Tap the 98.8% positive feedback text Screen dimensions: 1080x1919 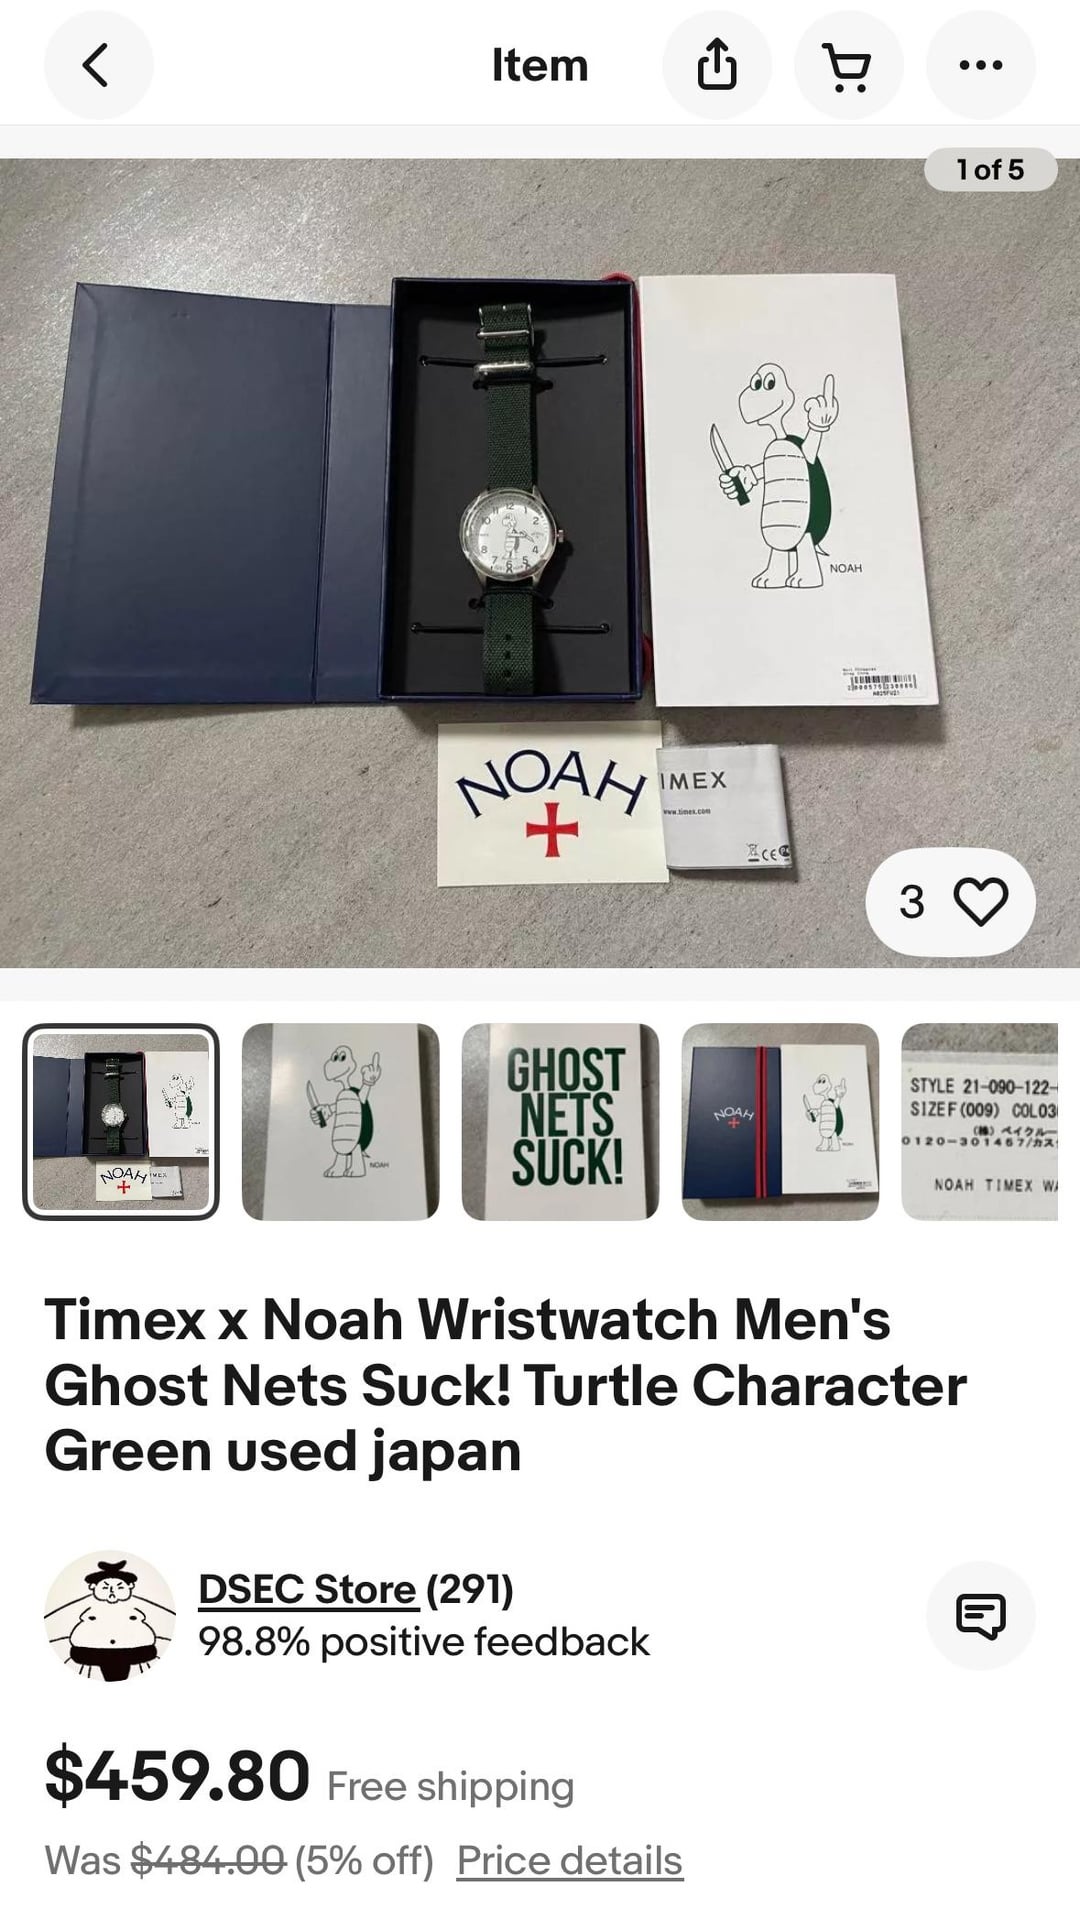424,1642
